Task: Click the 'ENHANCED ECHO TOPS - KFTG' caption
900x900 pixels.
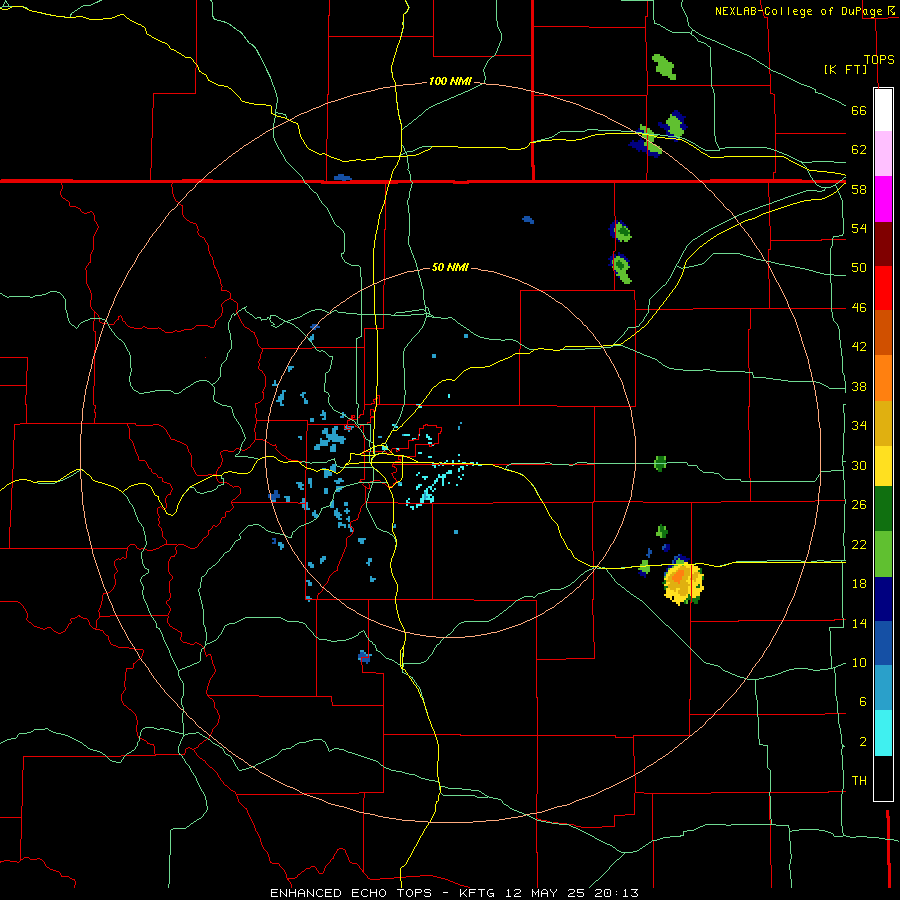Action: tap(383, 893)
